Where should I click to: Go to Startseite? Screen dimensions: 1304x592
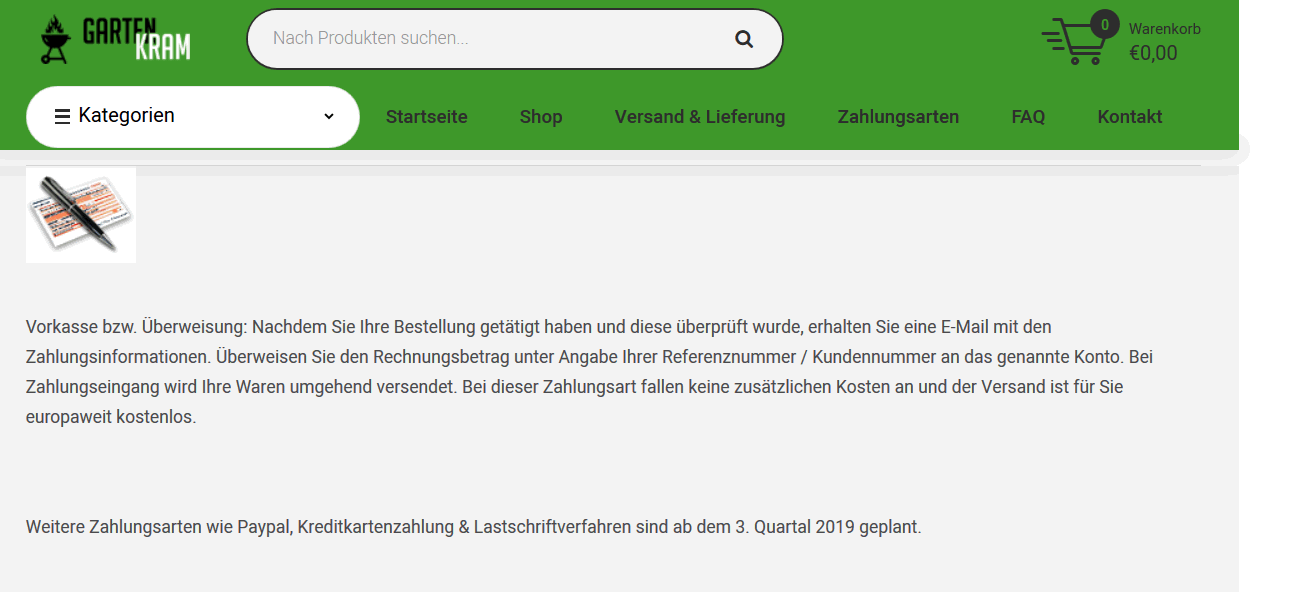coord(427,117)
